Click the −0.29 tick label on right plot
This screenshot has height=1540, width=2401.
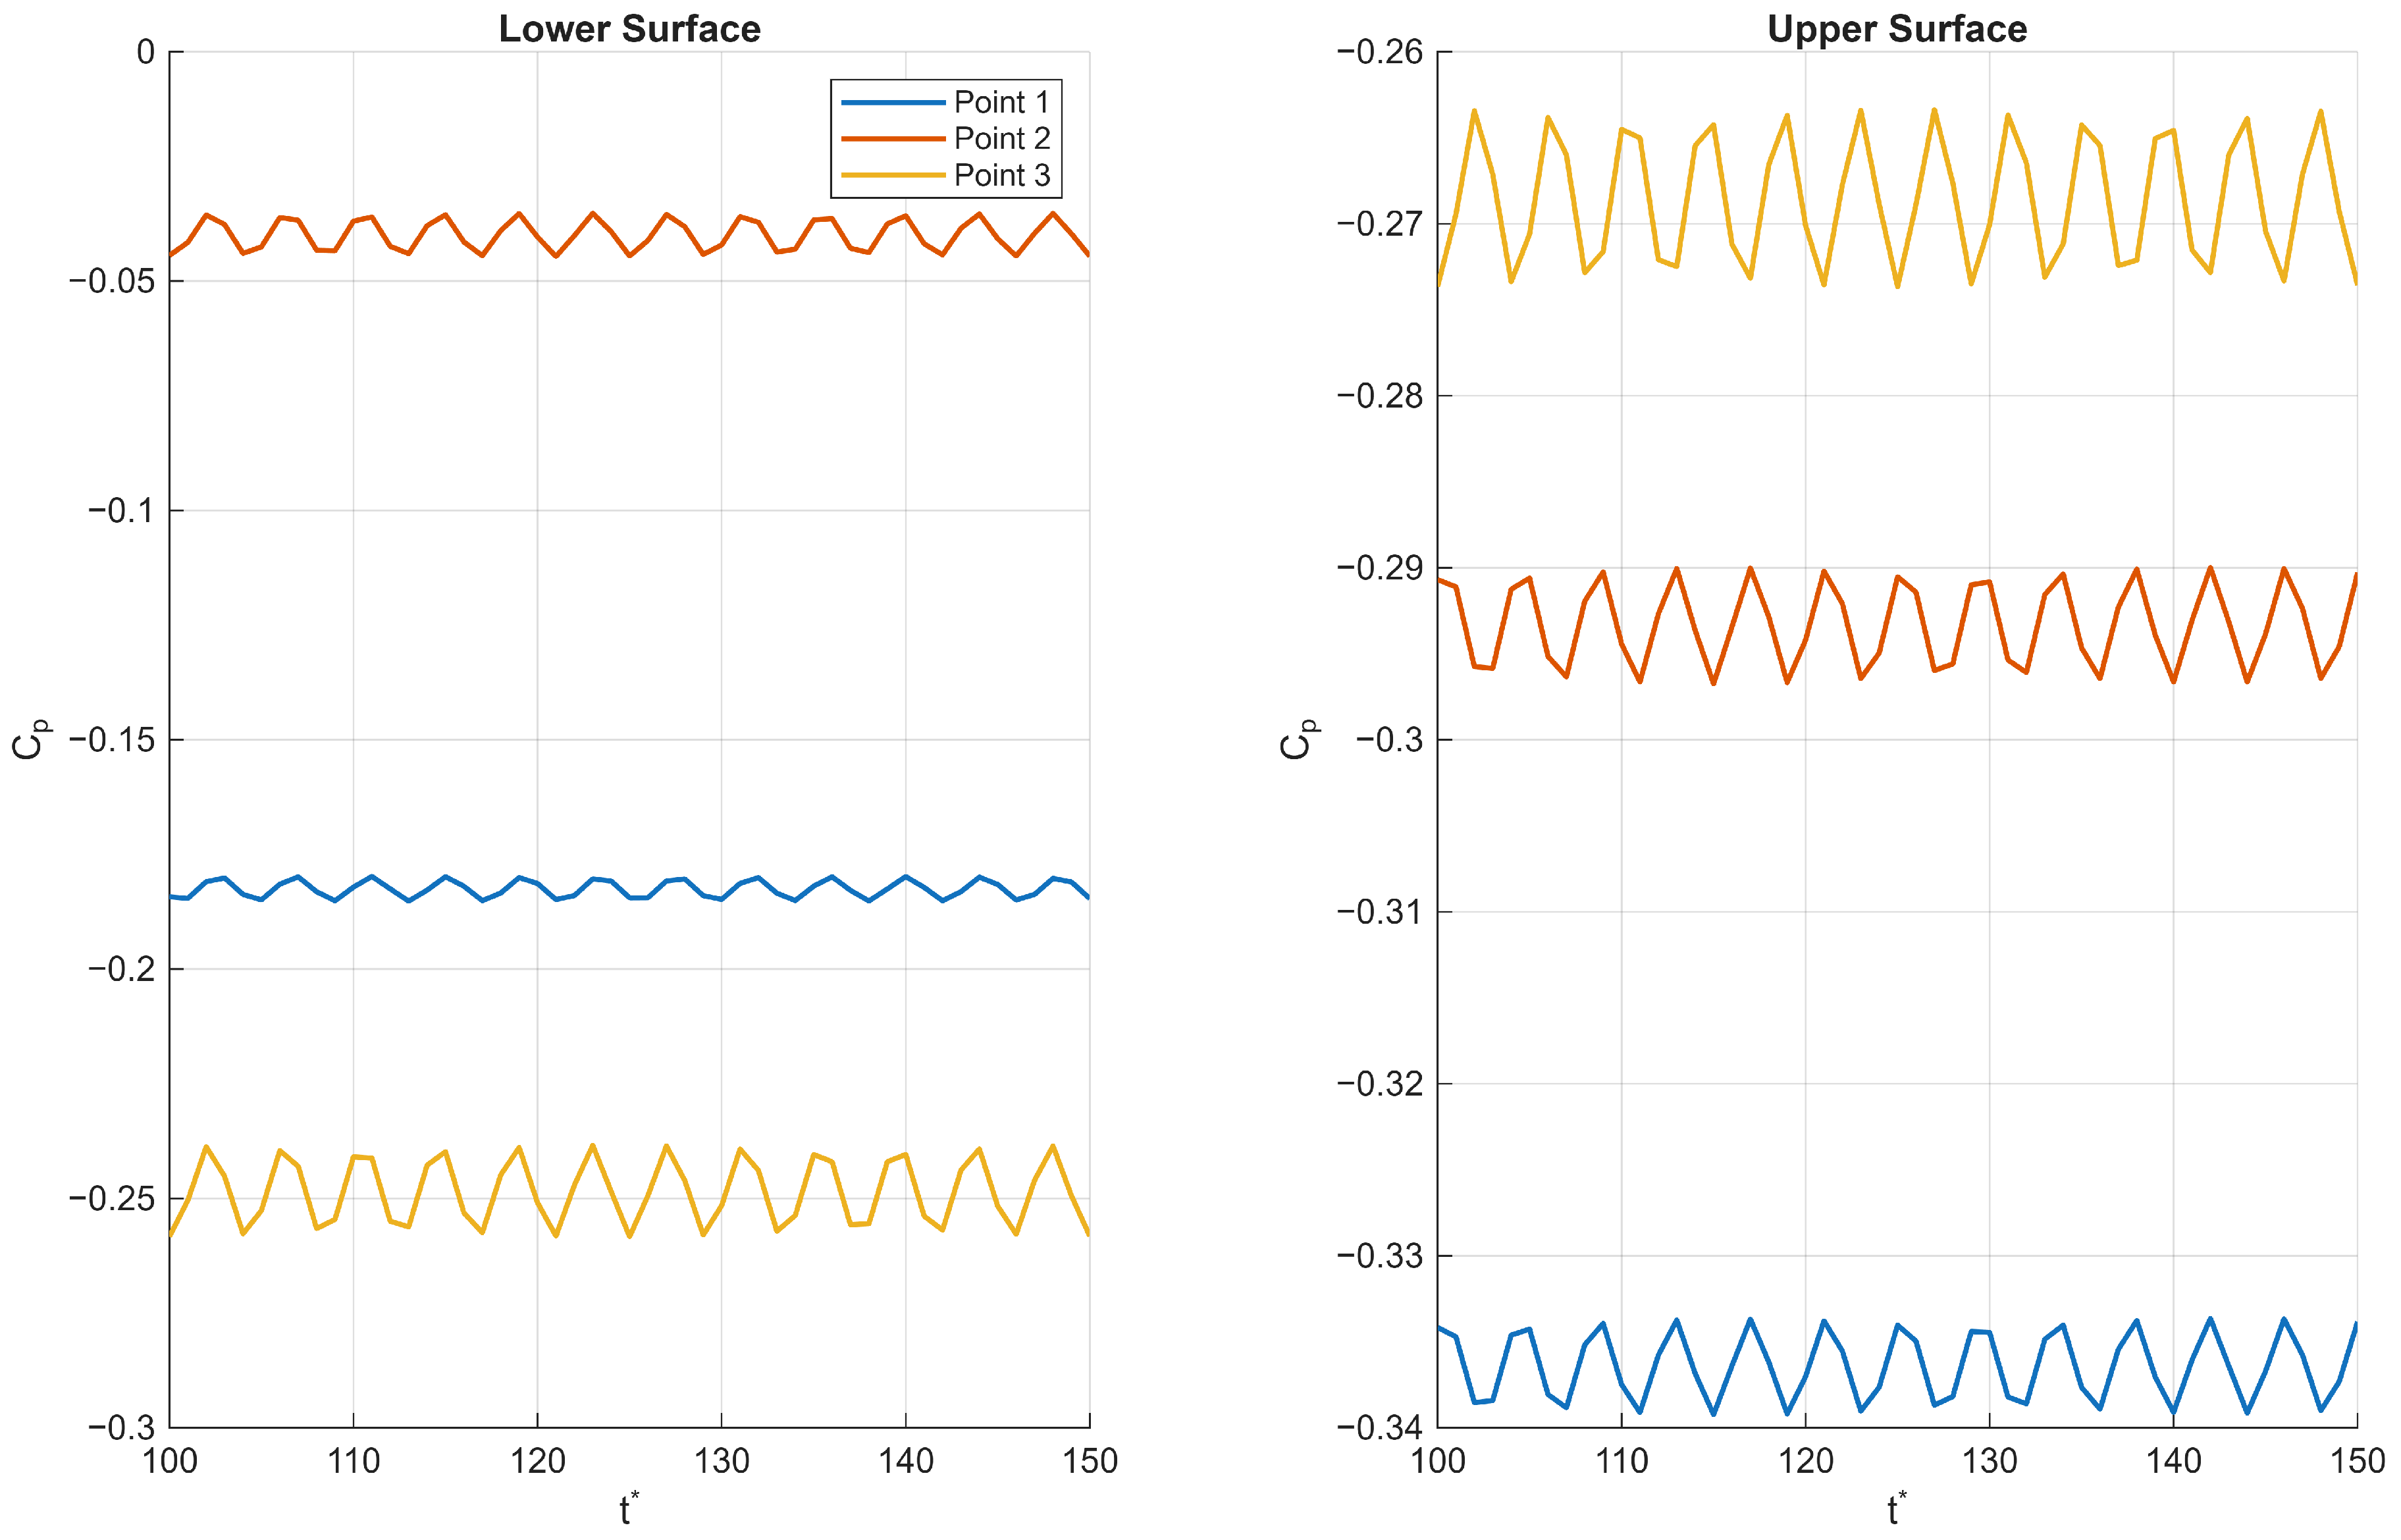point(1379,568)
